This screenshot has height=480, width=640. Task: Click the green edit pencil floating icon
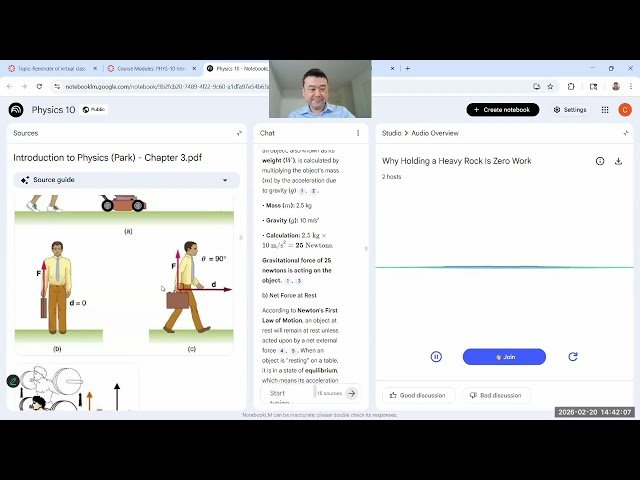point(13,381)
